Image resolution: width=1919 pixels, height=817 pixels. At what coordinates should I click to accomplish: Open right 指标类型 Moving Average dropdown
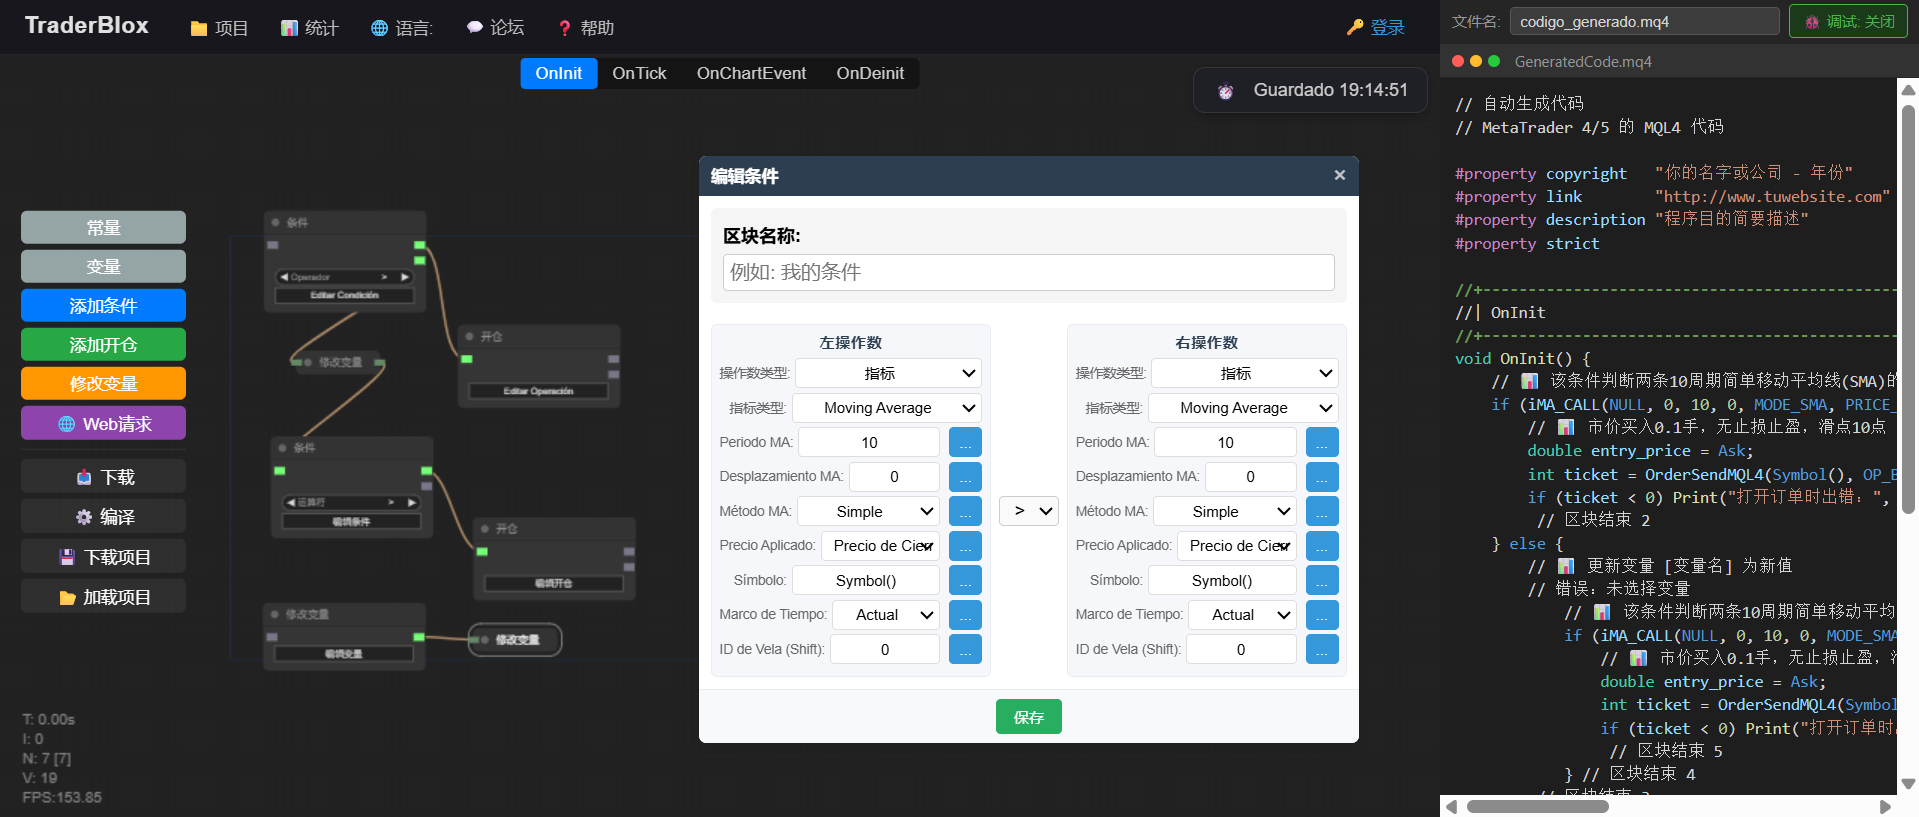pos(1243,408)
